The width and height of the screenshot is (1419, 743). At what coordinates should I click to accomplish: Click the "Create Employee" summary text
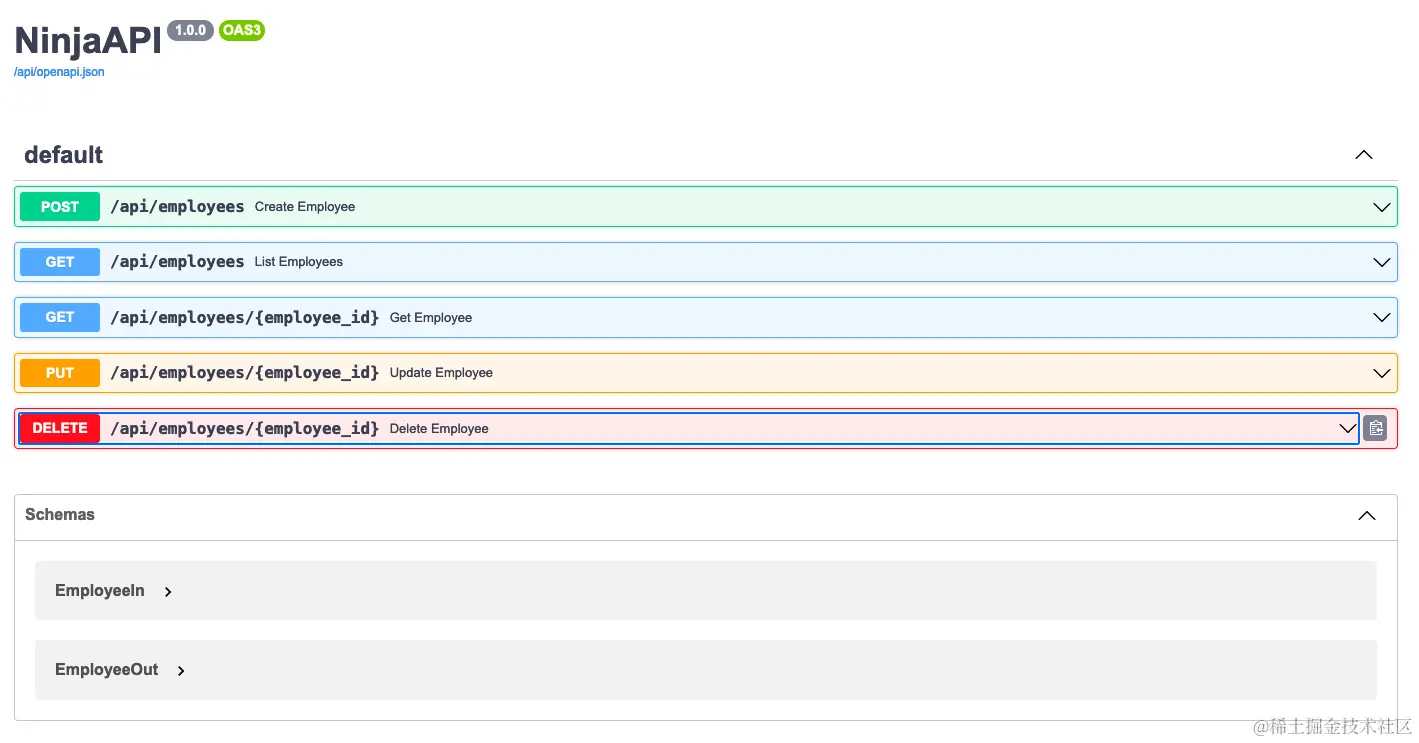305,207
